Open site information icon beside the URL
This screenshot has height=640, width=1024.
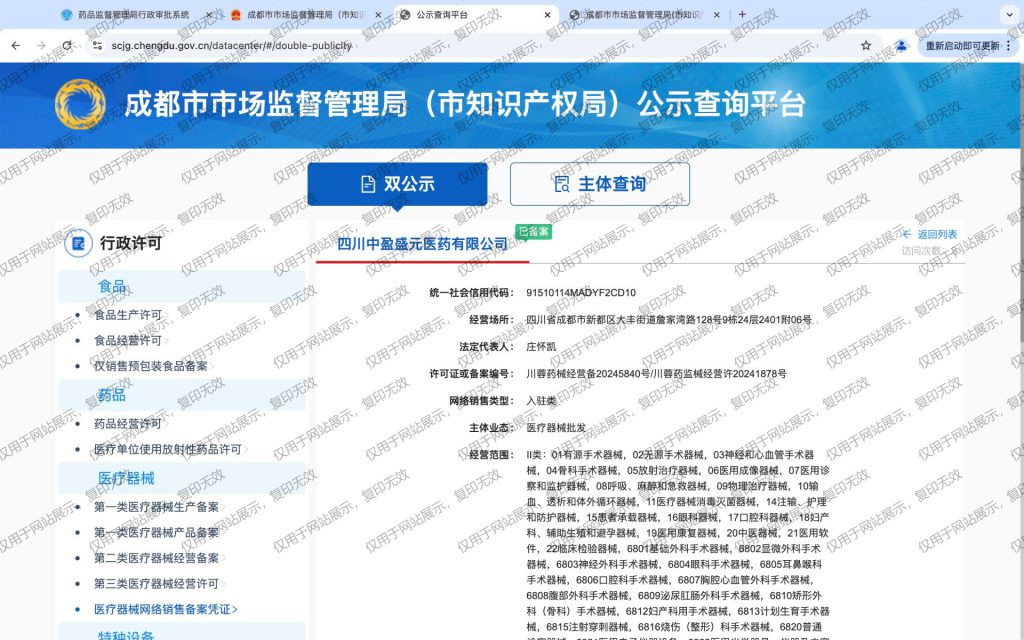(x=97, y=46)
